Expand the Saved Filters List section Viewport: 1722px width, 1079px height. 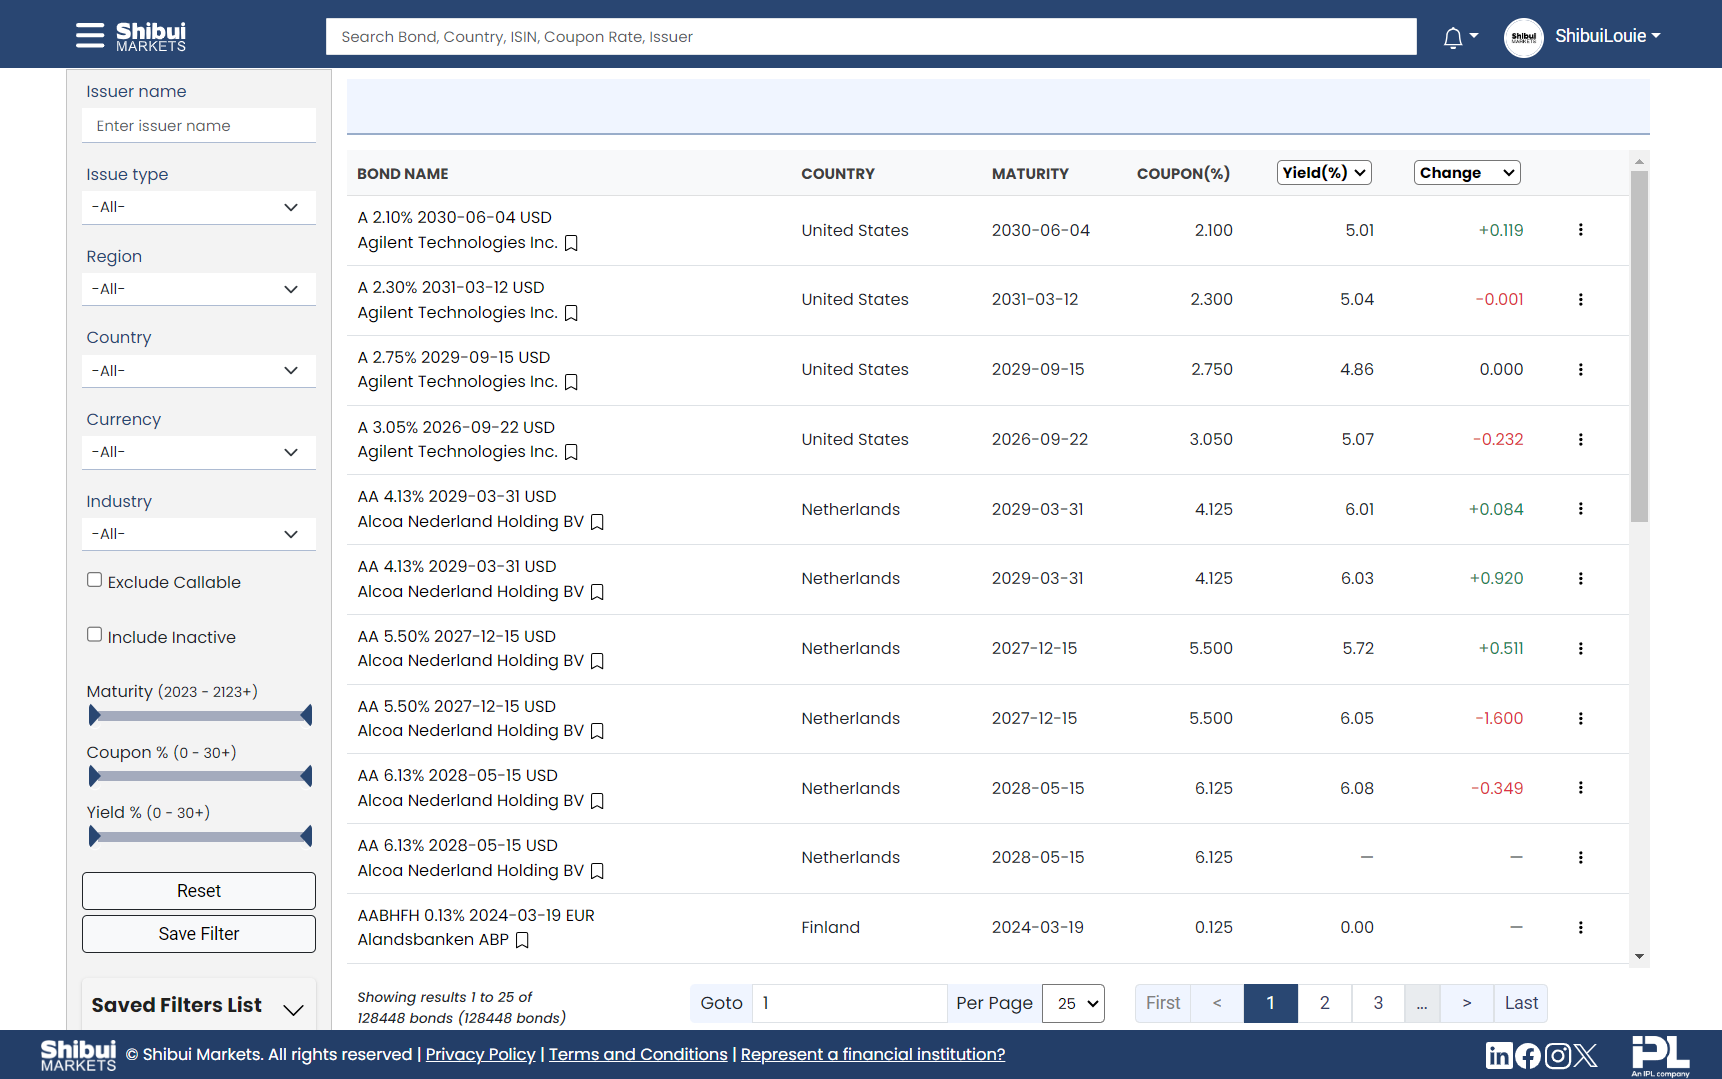click(198, 1006)
